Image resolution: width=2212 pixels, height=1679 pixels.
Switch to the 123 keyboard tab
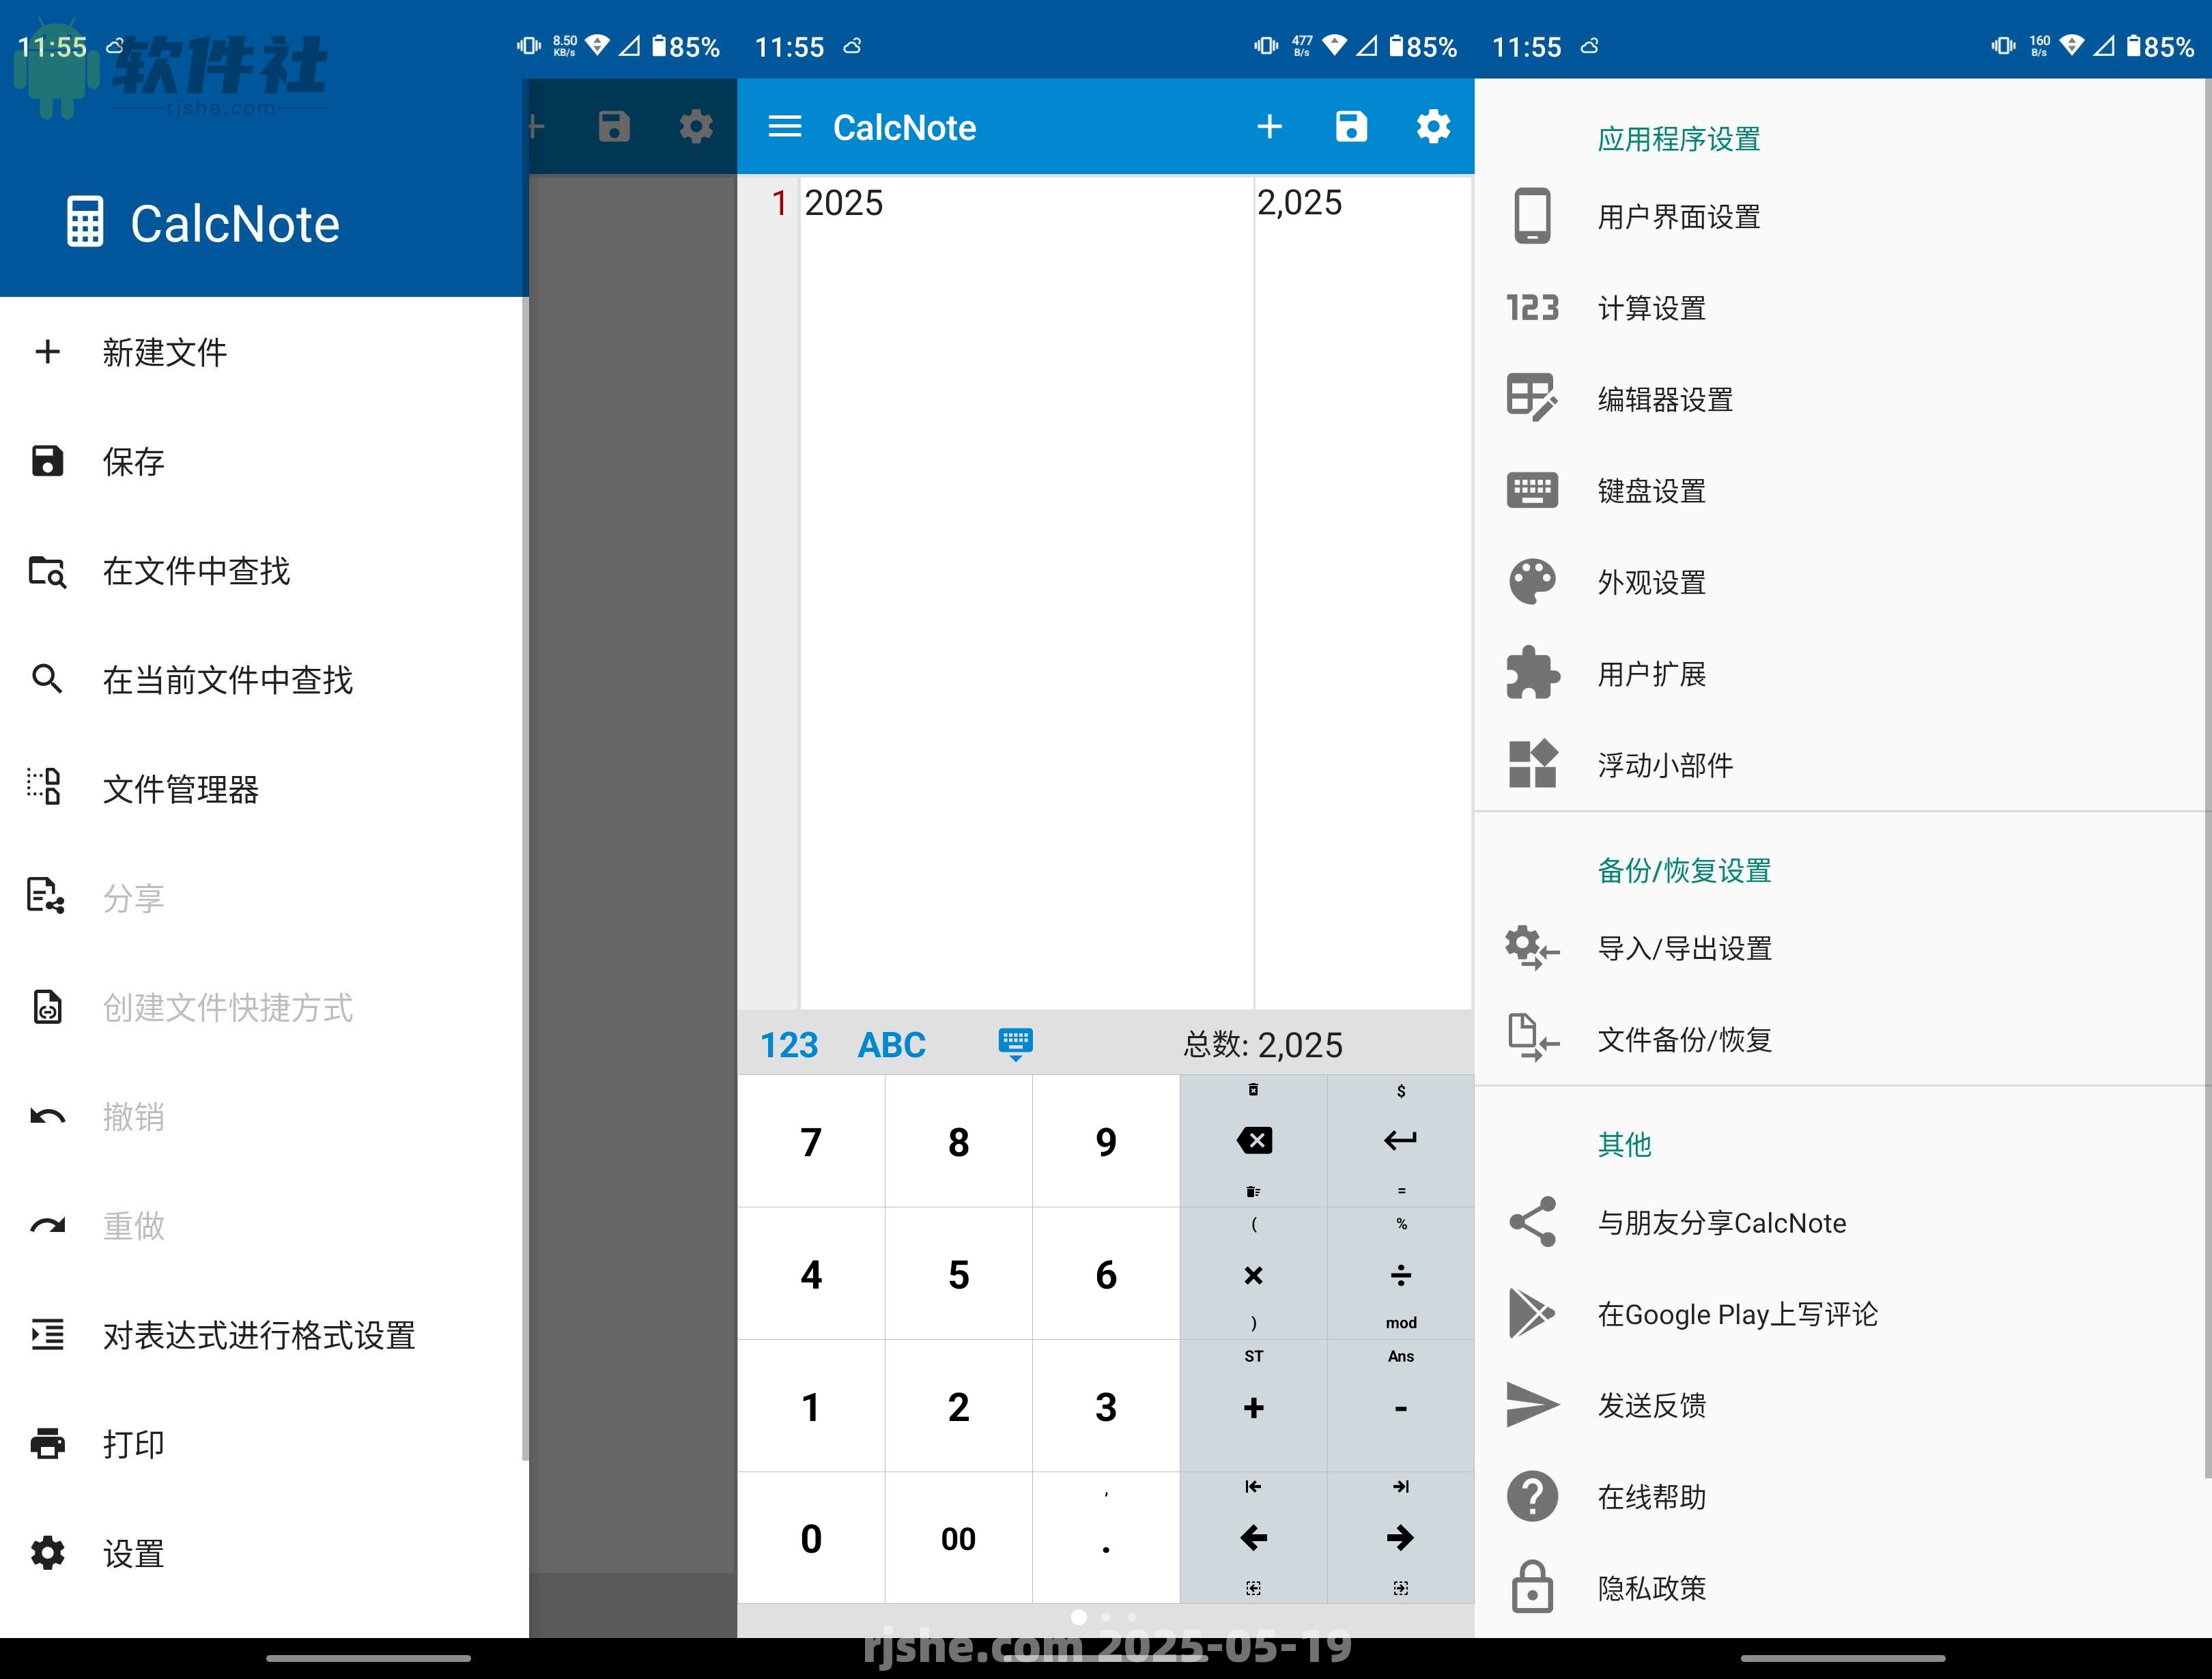789,1045
